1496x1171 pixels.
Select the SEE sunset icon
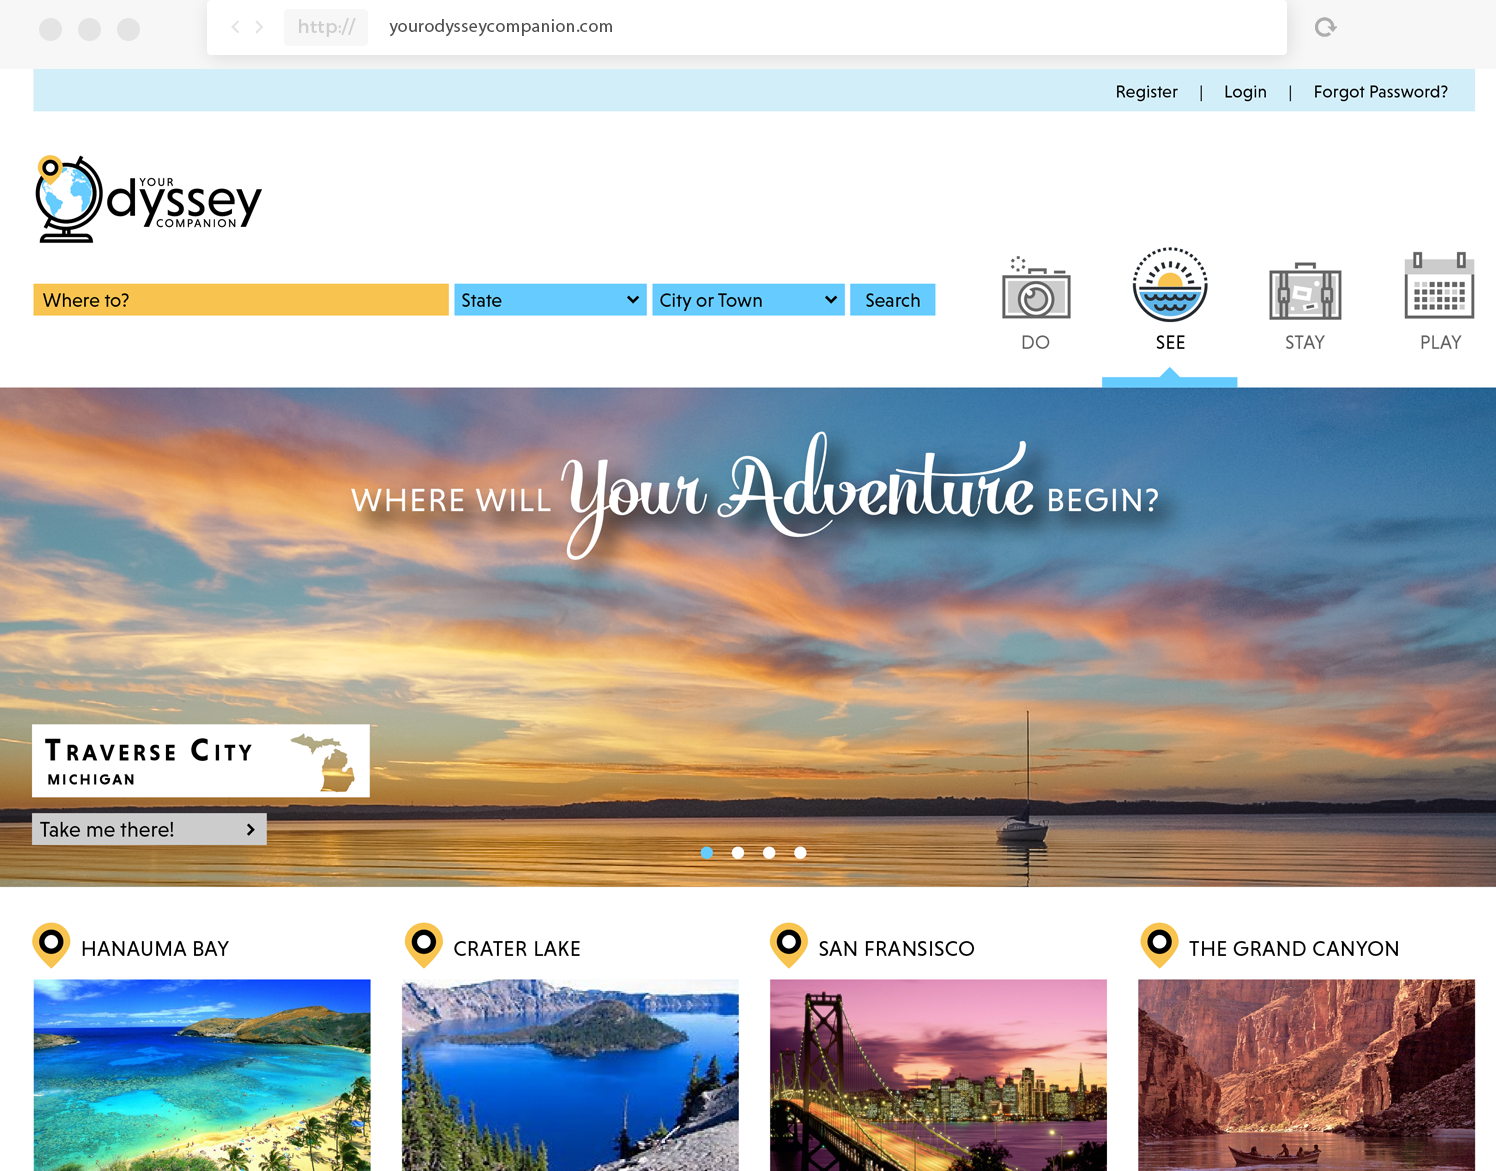(1170, 285)
